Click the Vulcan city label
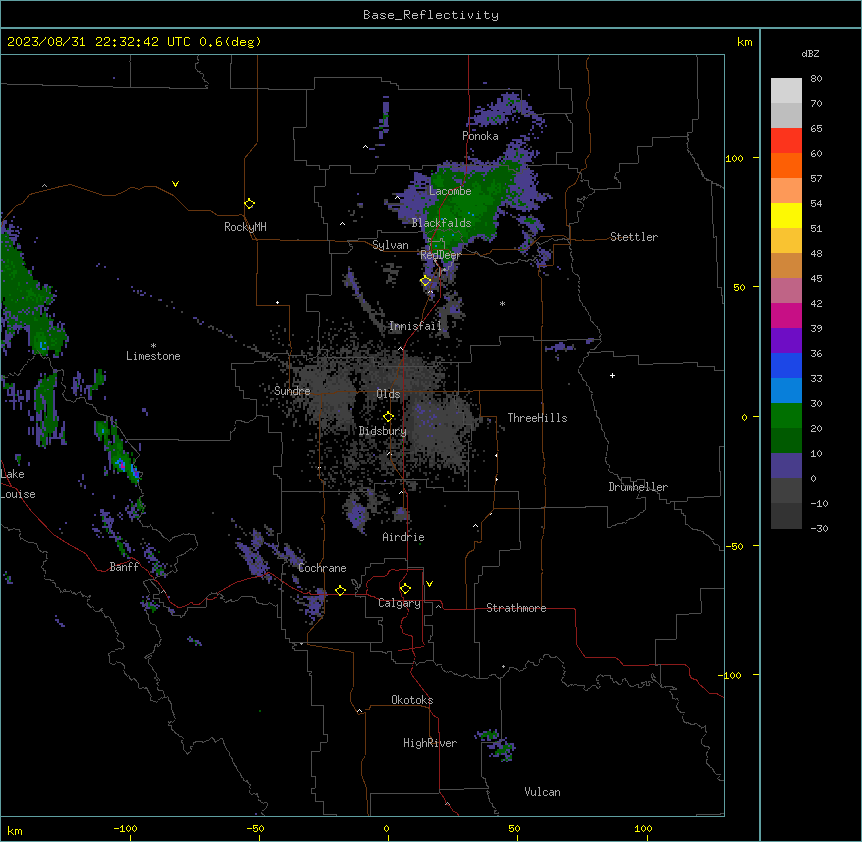 click(x=542, y=792)
